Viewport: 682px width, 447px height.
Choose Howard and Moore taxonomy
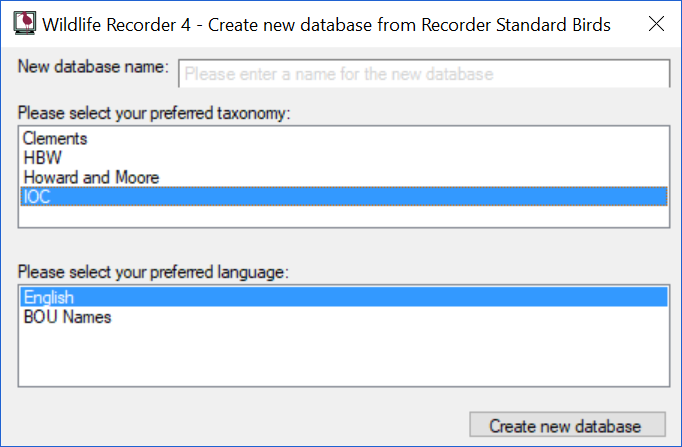[344, 177]
